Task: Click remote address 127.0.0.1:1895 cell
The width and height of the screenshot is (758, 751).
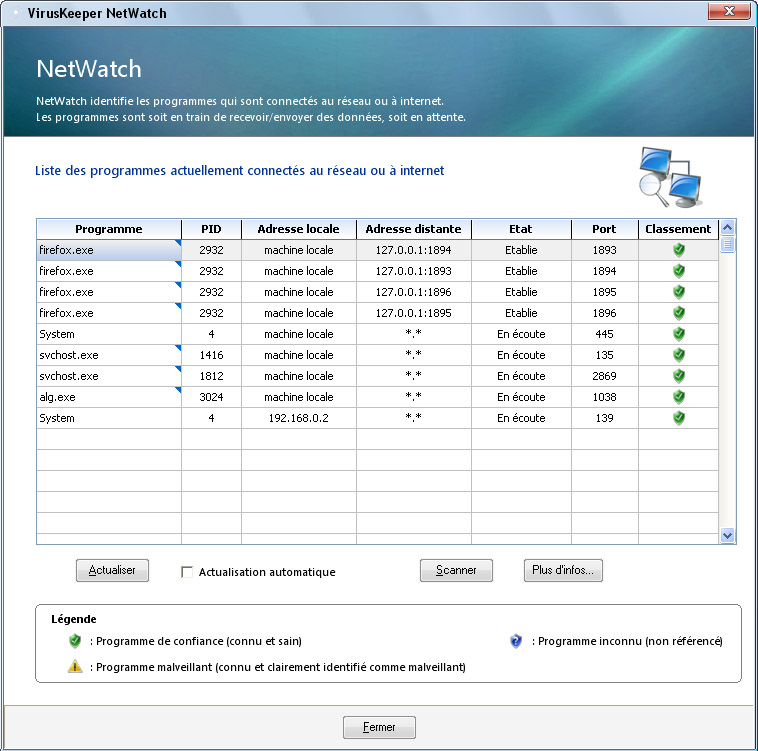Action: pyautogui.click(x=414, y=313)
